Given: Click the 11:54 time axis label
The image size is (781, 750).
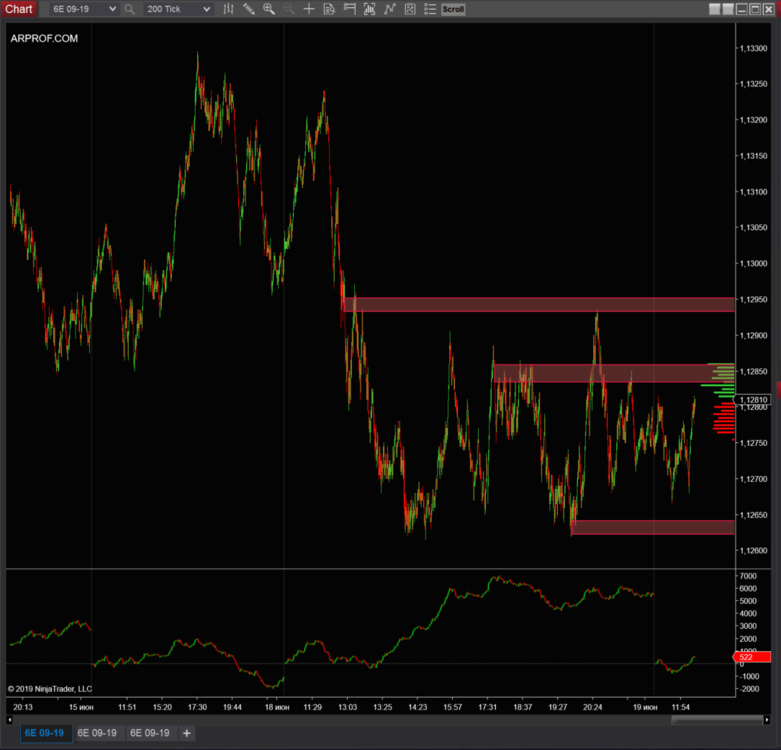Looking at the screenshot, I should [680, 707].
